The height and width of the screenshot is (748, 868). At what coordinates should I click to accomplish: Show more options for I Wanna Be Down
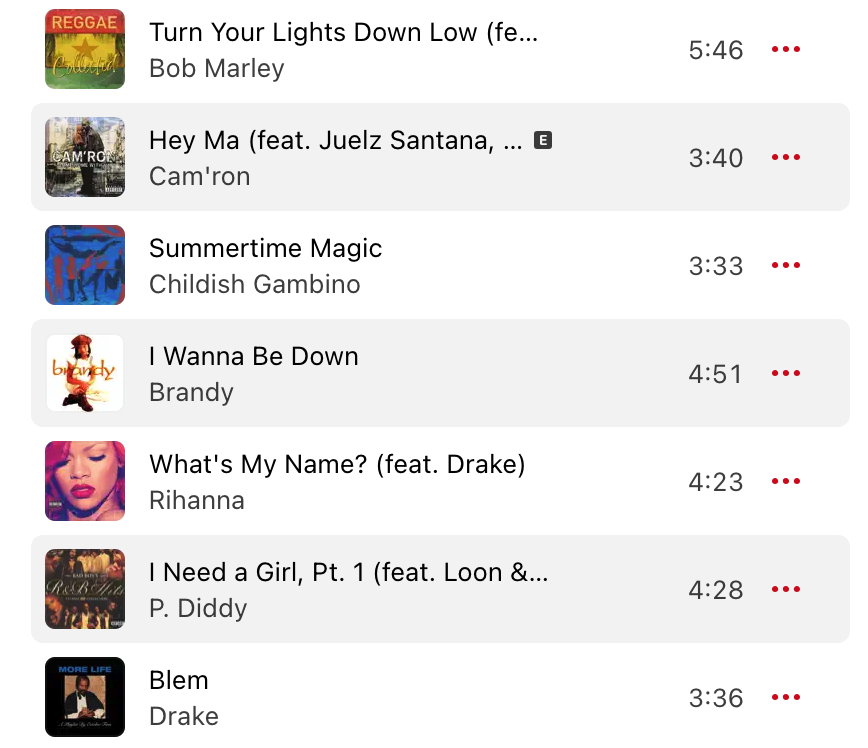[786, 373]
